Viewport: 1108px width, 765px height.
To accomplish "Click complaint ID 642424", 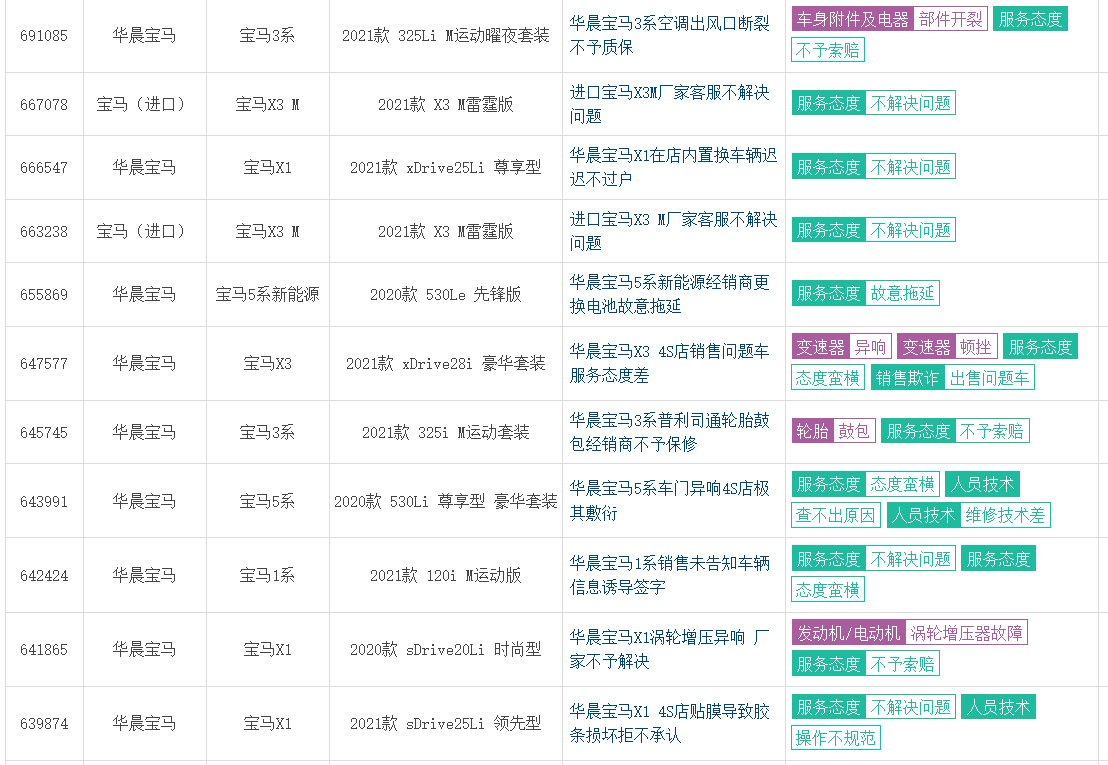I will 44,575.
